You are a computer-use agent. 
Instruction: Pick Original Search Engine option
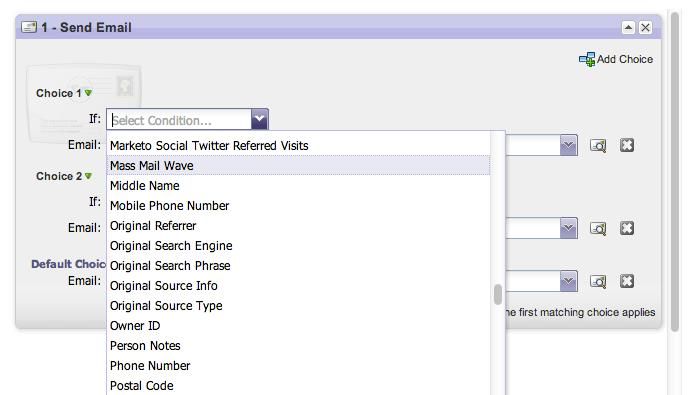[298, 245]
